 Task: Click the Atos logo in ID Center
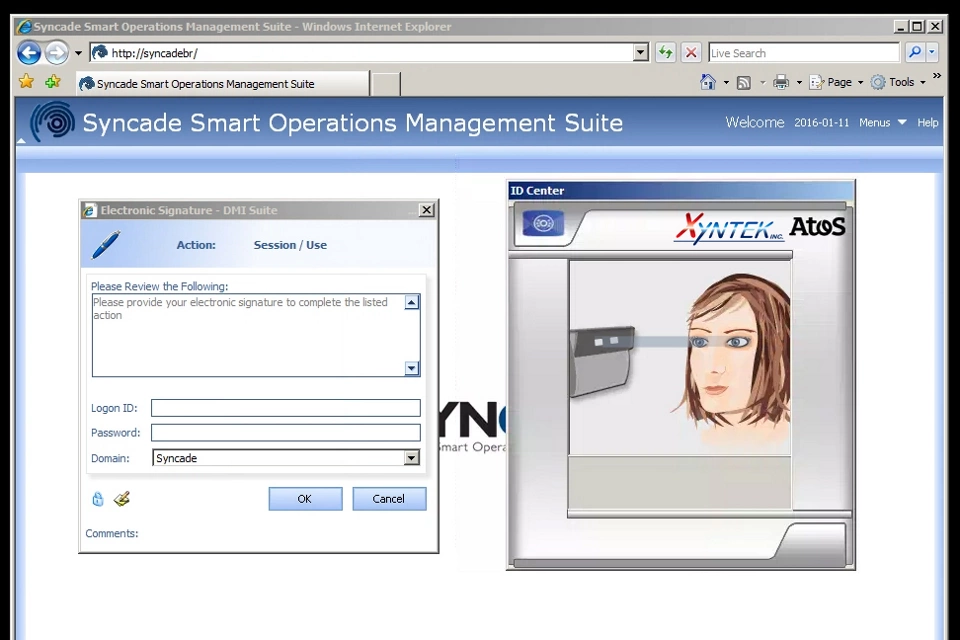click(817, 227)
